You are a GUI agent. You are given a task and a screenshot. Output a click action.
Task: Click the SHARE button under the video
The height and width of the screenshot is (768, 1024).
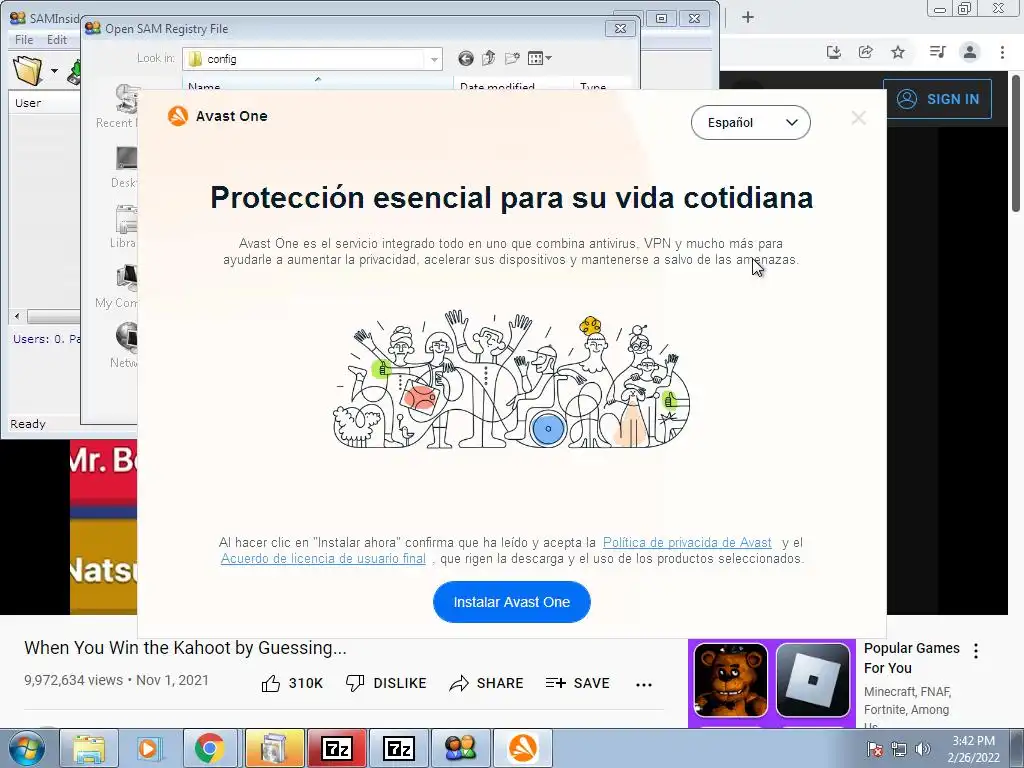(487, 683)
